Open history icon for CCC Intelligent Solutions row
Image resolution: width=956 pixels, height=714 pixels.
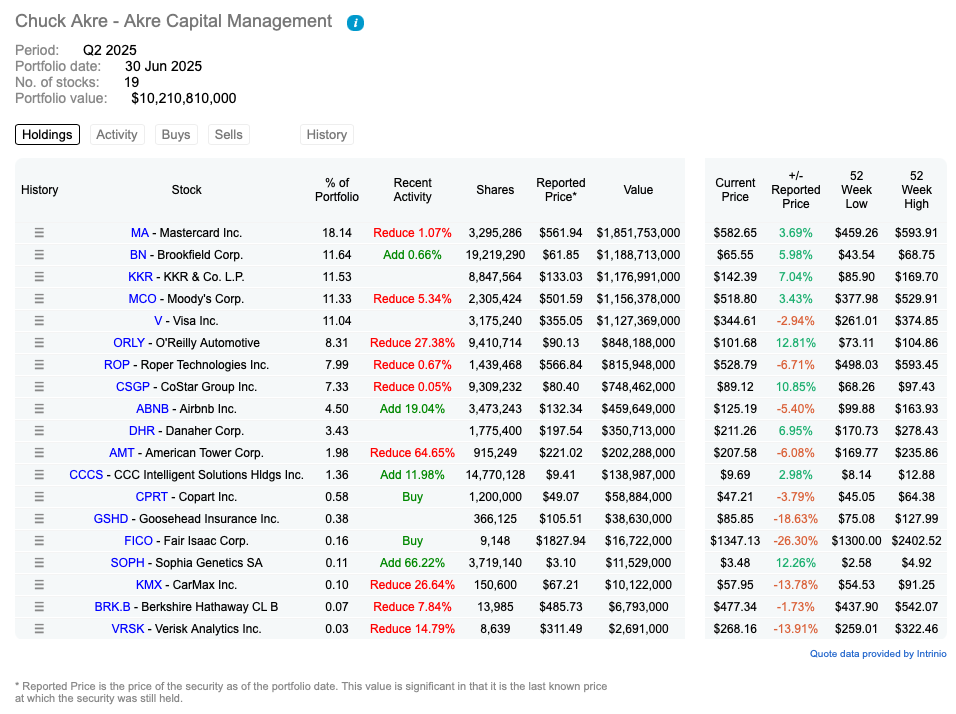coord(39,474)
